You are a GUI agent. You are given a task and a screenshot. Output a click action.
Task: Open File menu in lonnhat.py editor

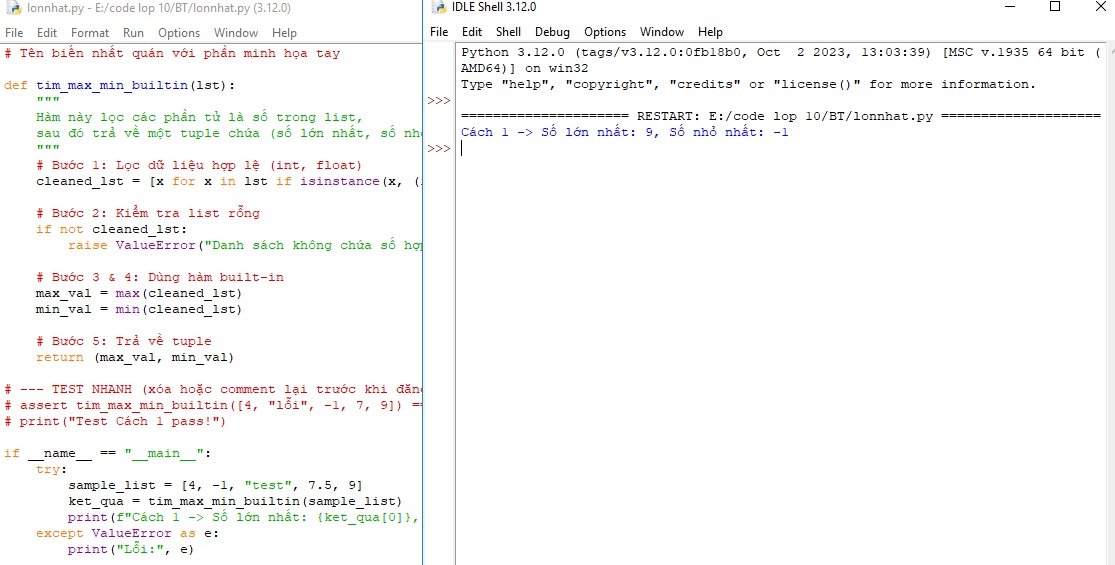[x=14, y=33]
